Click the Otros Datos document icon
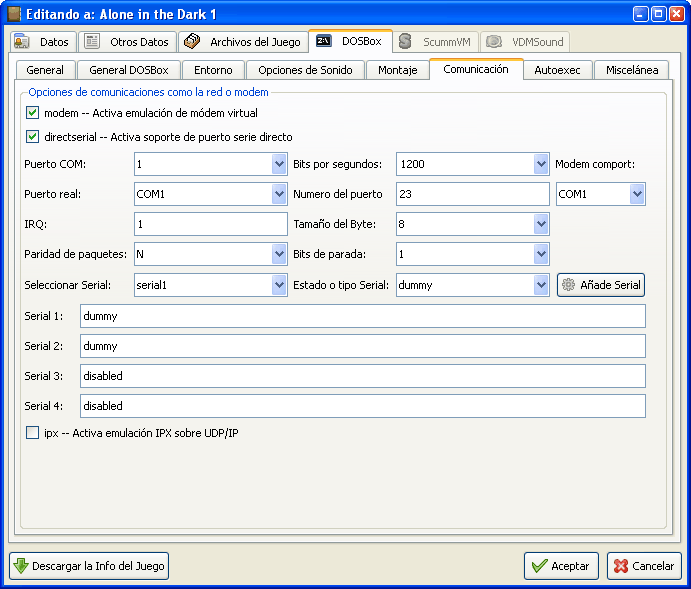This screenshot has height=589, width=691. tap(92, 41)
